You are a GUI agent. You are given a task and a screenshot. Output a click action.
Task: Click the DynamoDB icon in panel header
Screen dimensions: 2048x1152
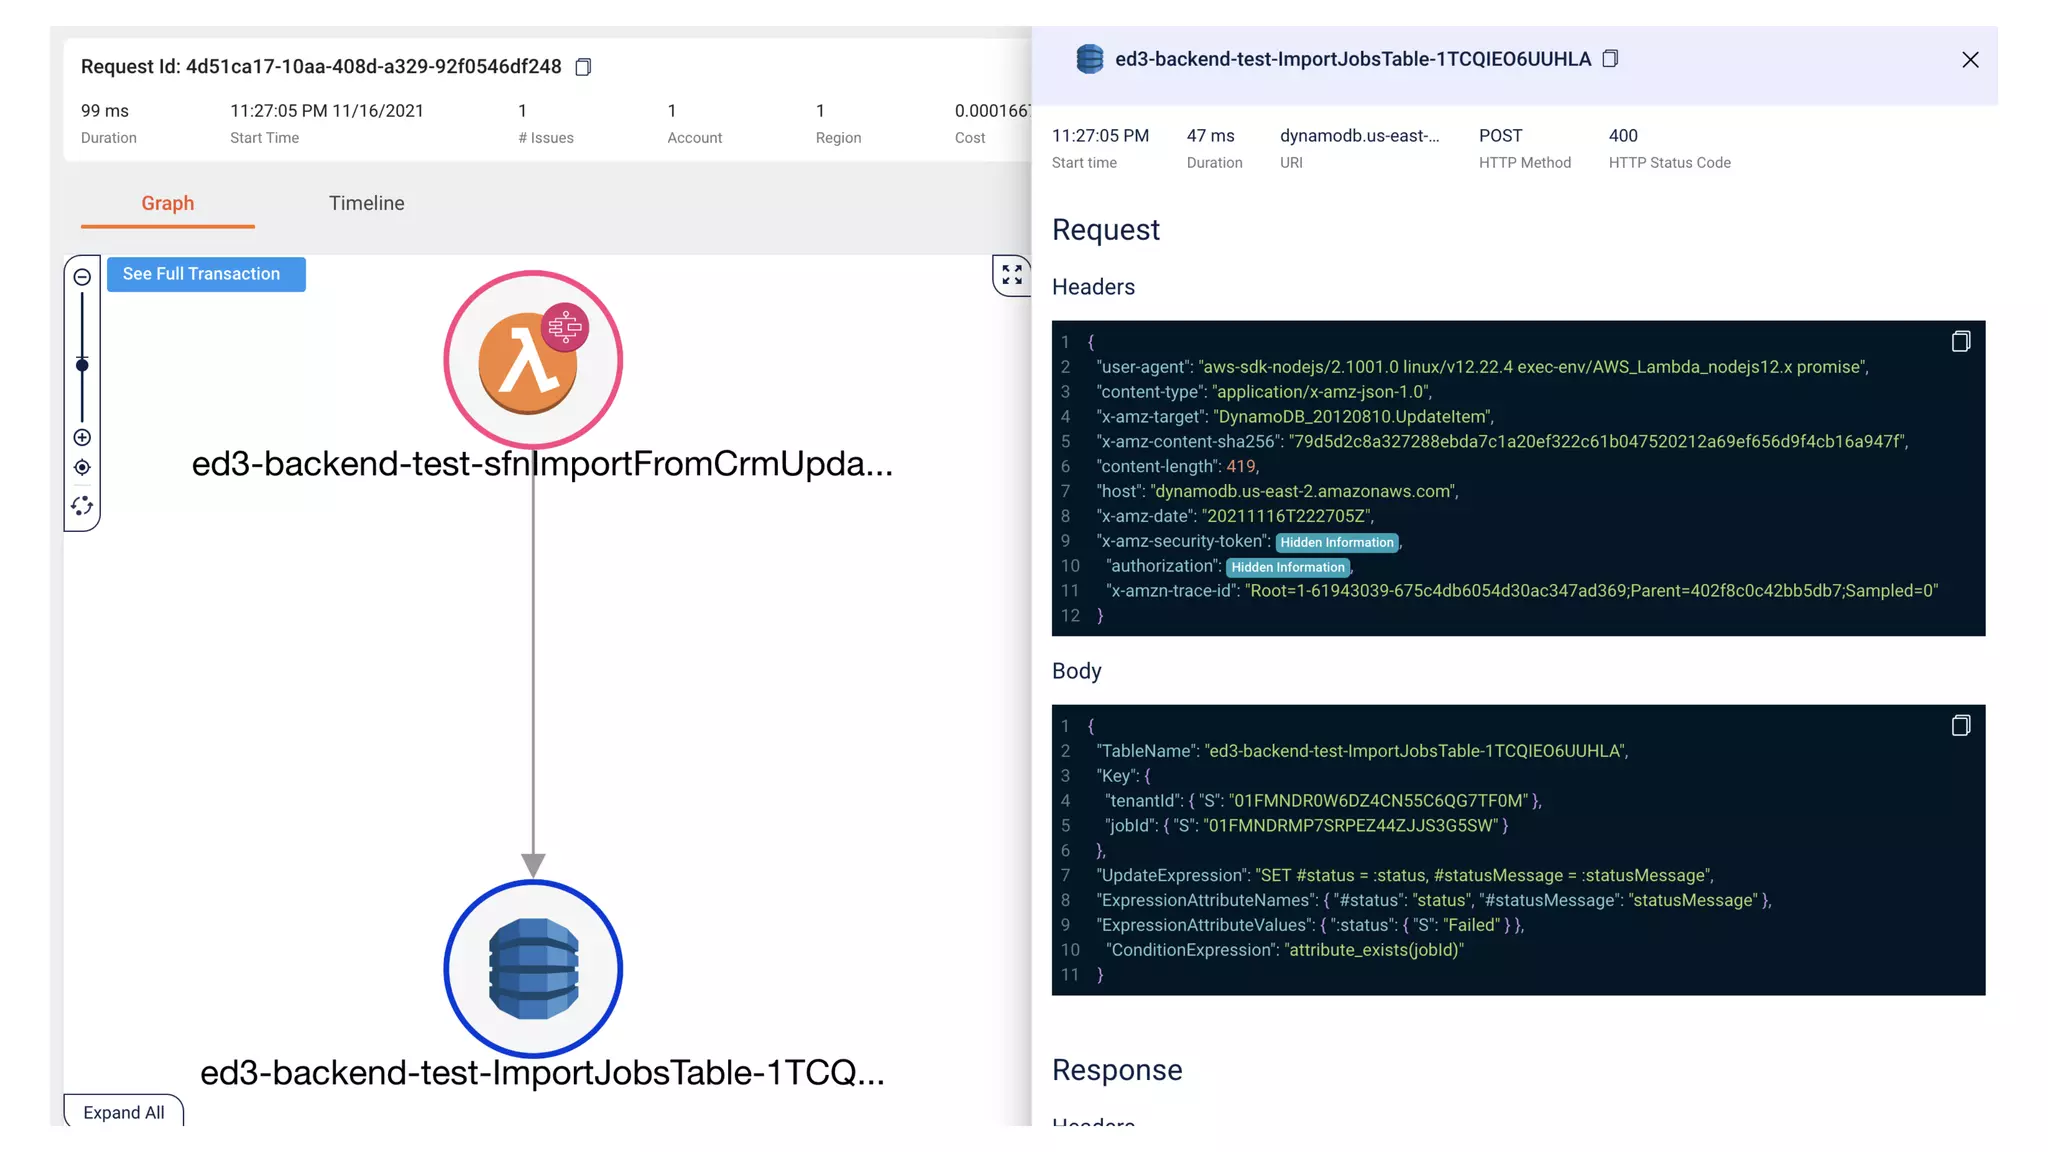pyautogui.click(x=1089, y=59)
